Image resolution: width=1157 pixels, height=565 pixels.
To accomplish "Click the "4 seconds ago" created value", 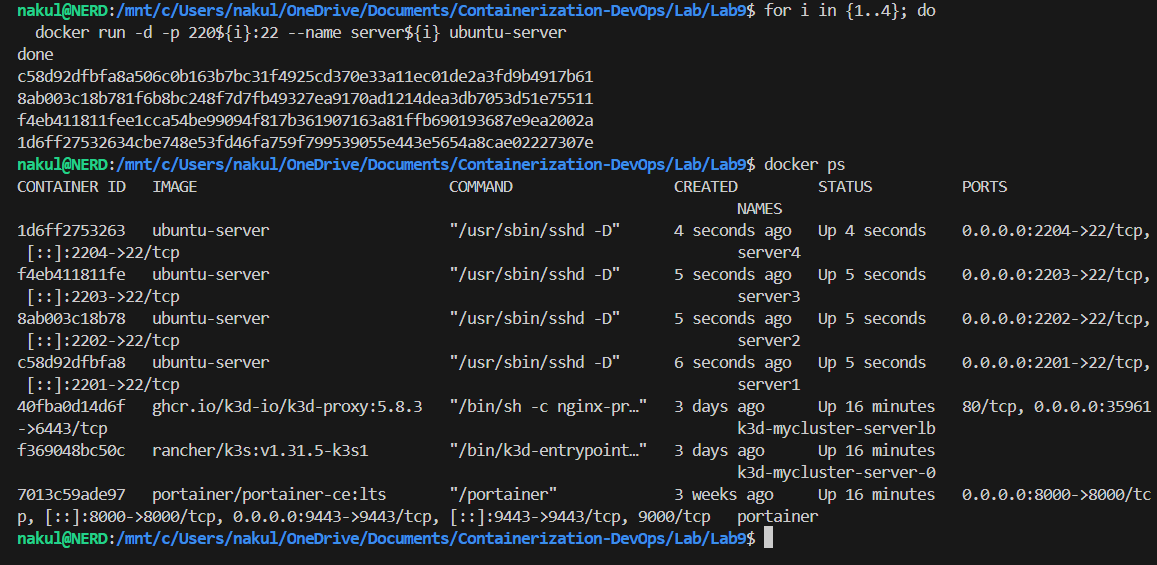I will coord(733,231).
